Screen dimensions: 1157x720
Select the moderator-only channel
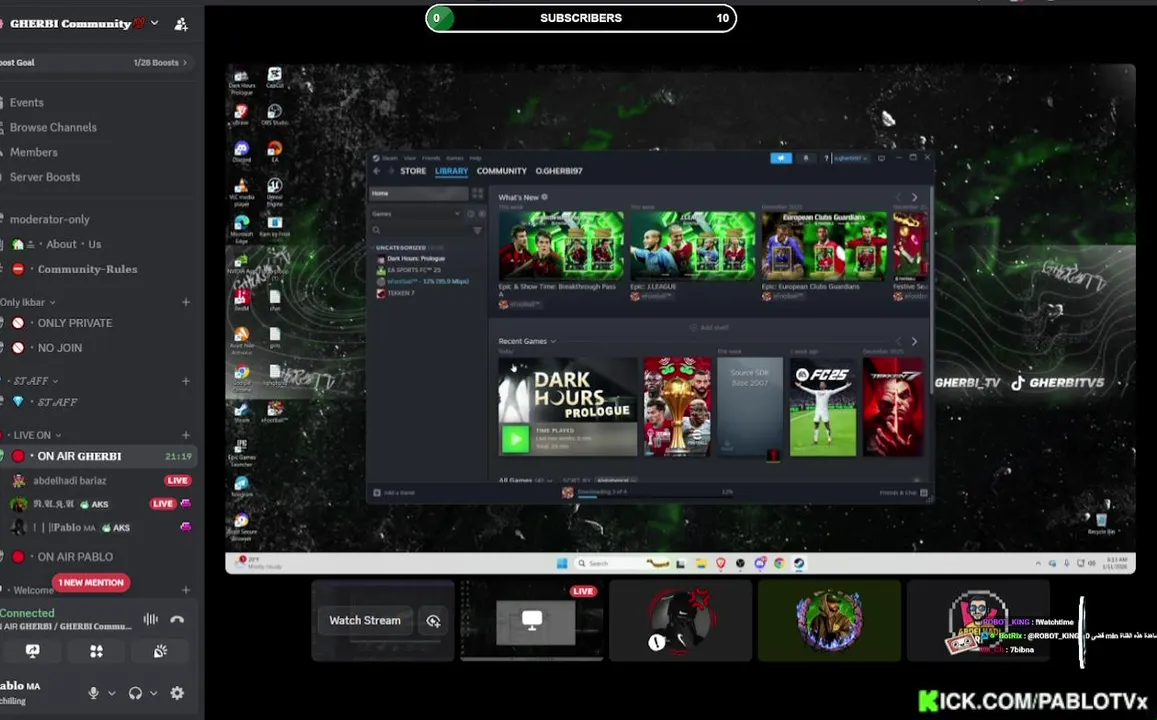tap(49, 219)
